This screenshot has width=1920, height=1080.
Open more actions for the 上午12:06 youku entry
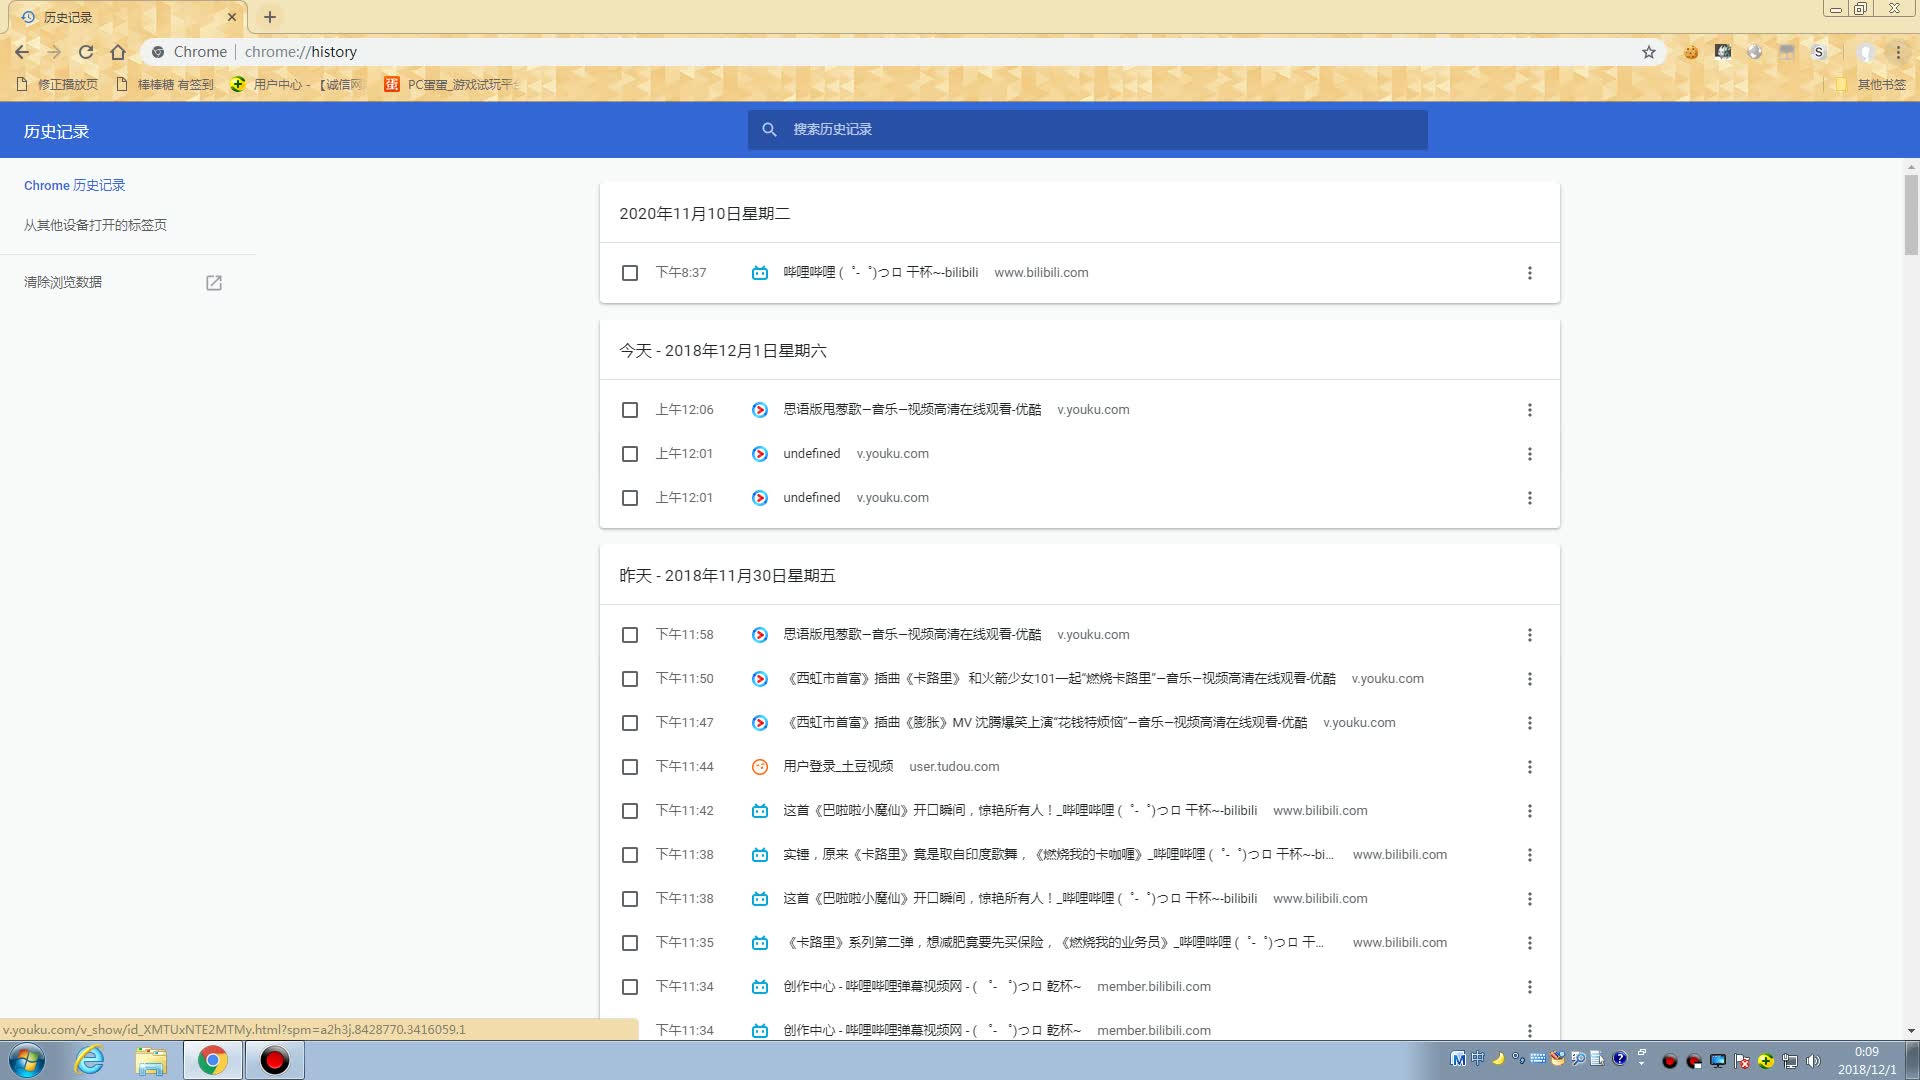tap(1529, 410)
